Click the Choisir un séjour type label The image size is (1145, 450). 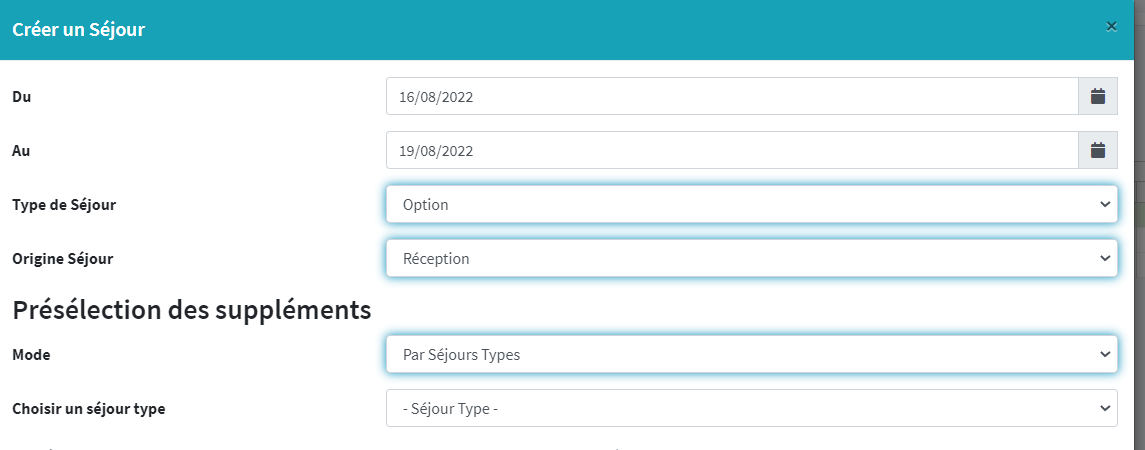click(88, 408)
